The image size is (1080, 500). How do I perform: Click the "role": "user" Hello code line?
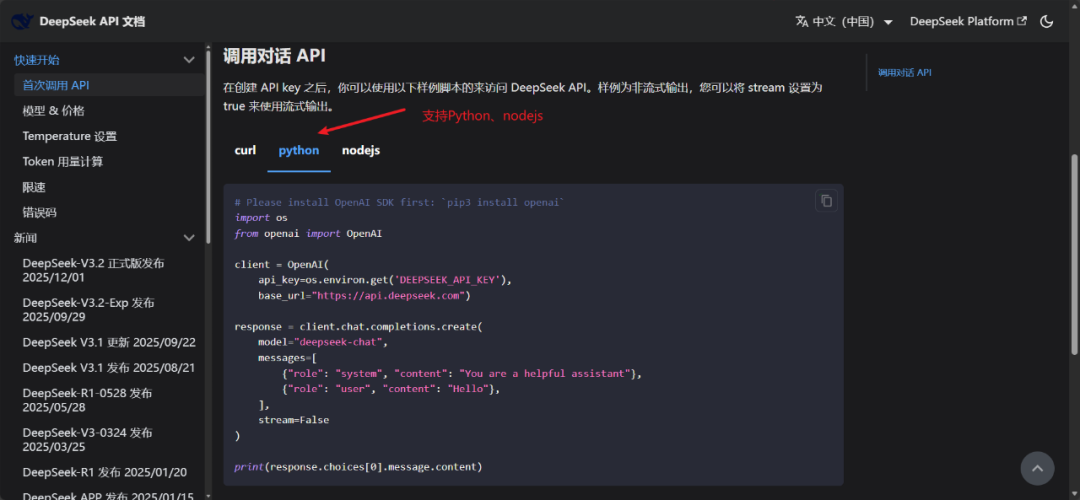click(x=391, y=389)
